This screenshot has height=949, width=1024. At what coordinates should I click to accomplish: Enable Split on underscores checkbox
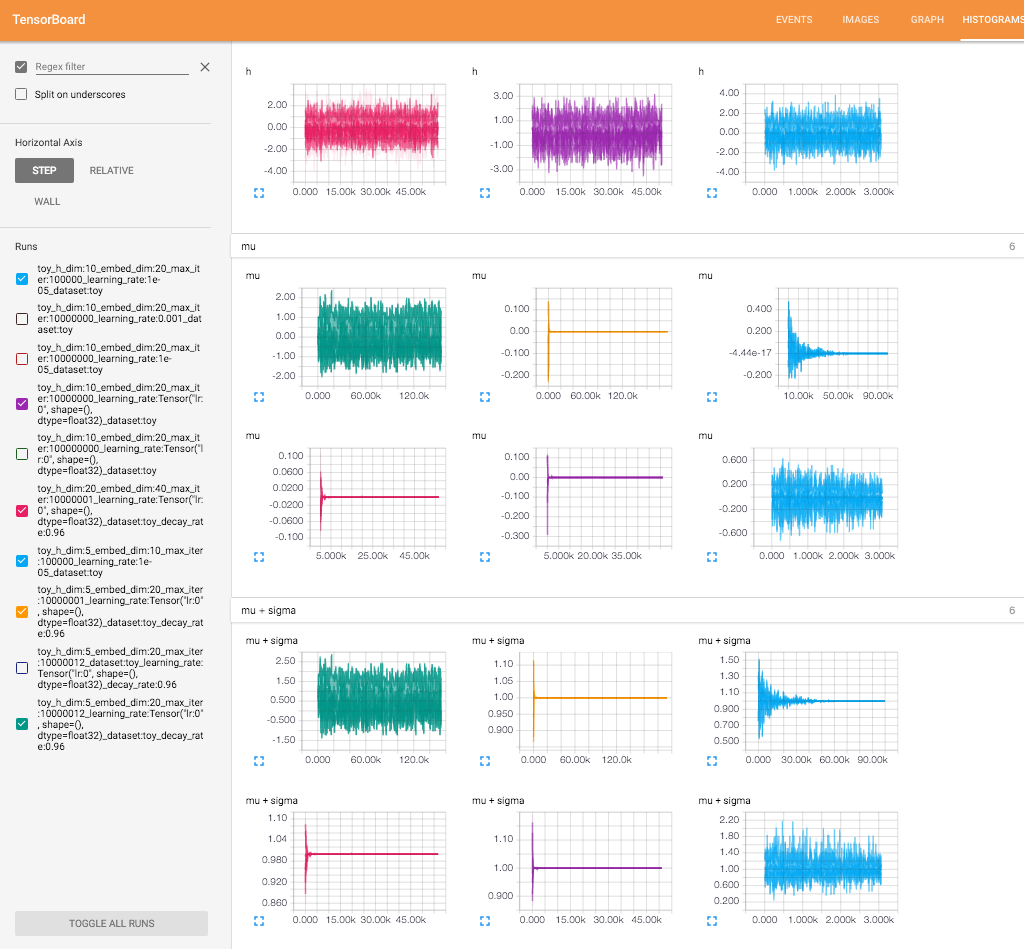(x=22, y=94)
